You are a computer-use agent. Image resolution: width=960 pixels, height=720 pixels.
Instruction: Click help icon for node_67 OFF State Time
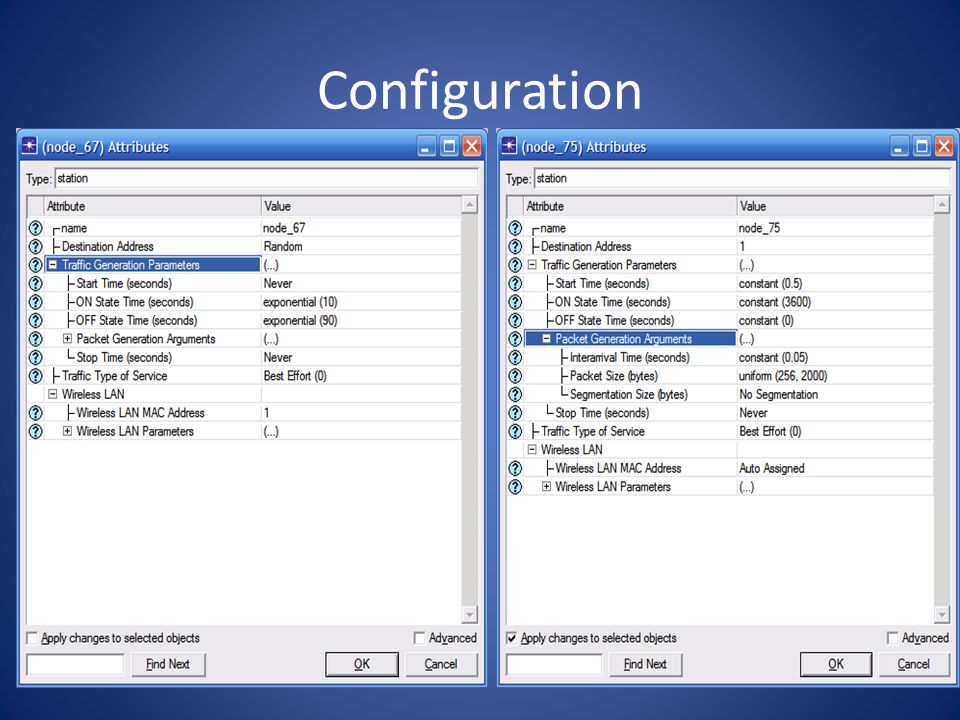36,320
